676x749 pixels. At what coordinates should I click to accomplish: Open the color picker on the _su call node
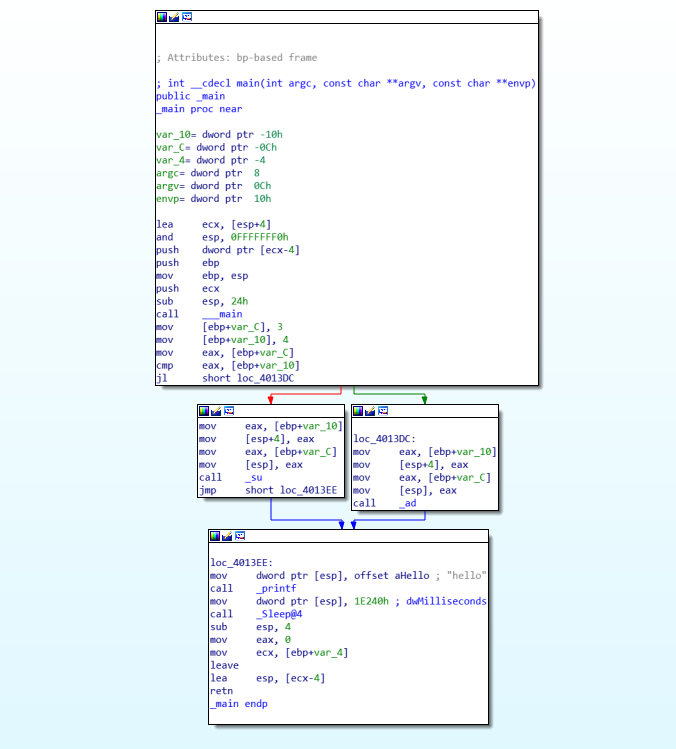[x=204, y=411]
